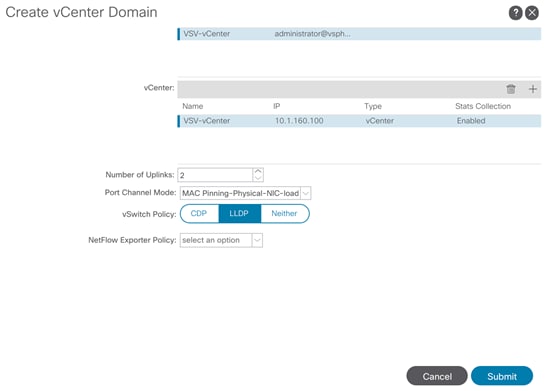Open the Port Channel Mode dropdown arrow
This screenshot has width=546, height=391.
coord(305,193)
